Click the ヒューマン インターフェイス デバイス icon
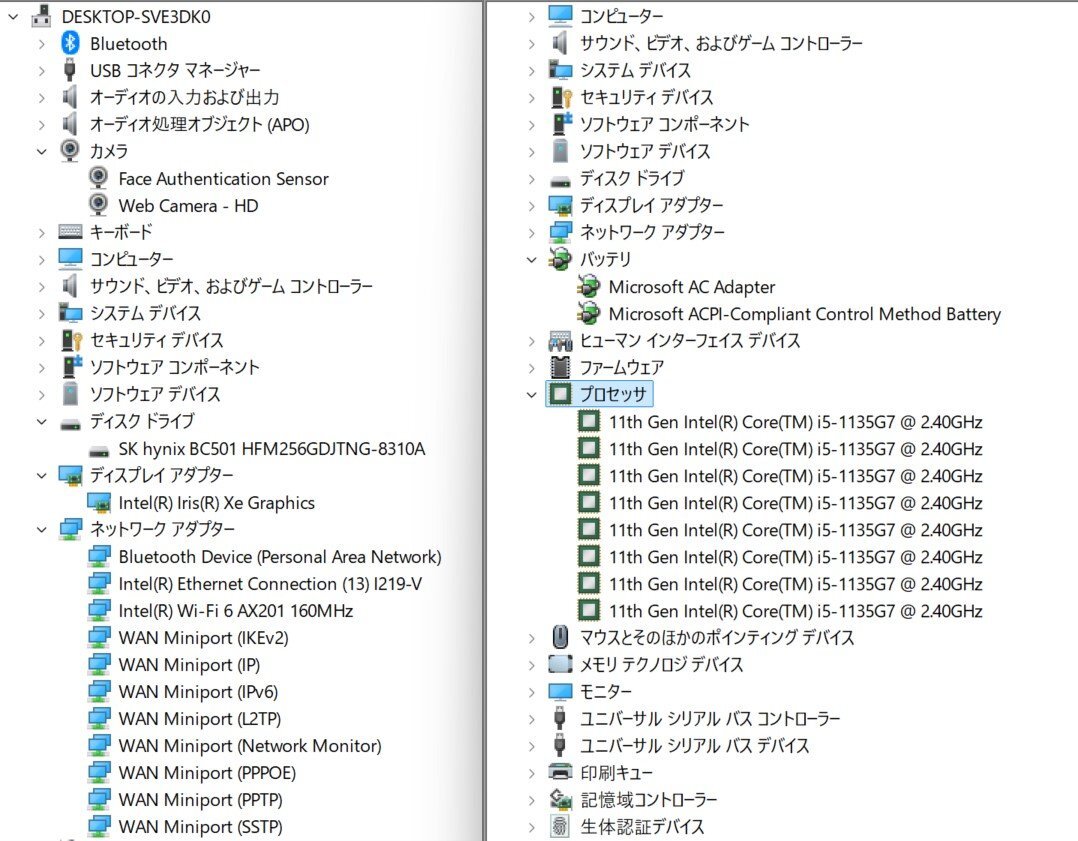The width and height of the screenshot is (1078, 841). (x=560, y=340)
